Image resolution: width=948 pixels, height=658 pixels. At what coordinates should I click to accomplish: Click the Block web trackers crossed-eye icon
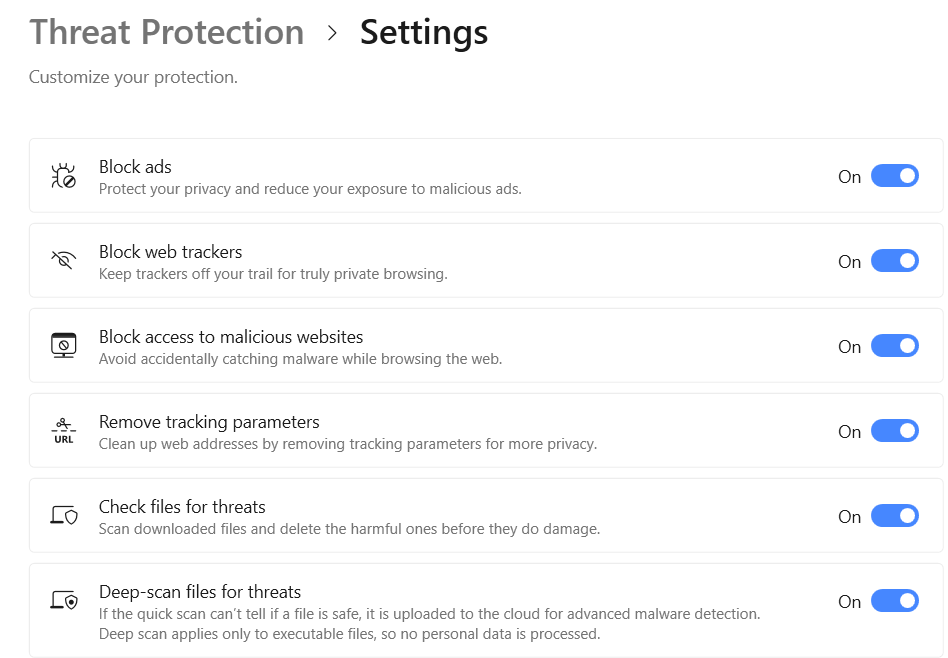click(x=63, y=261)
